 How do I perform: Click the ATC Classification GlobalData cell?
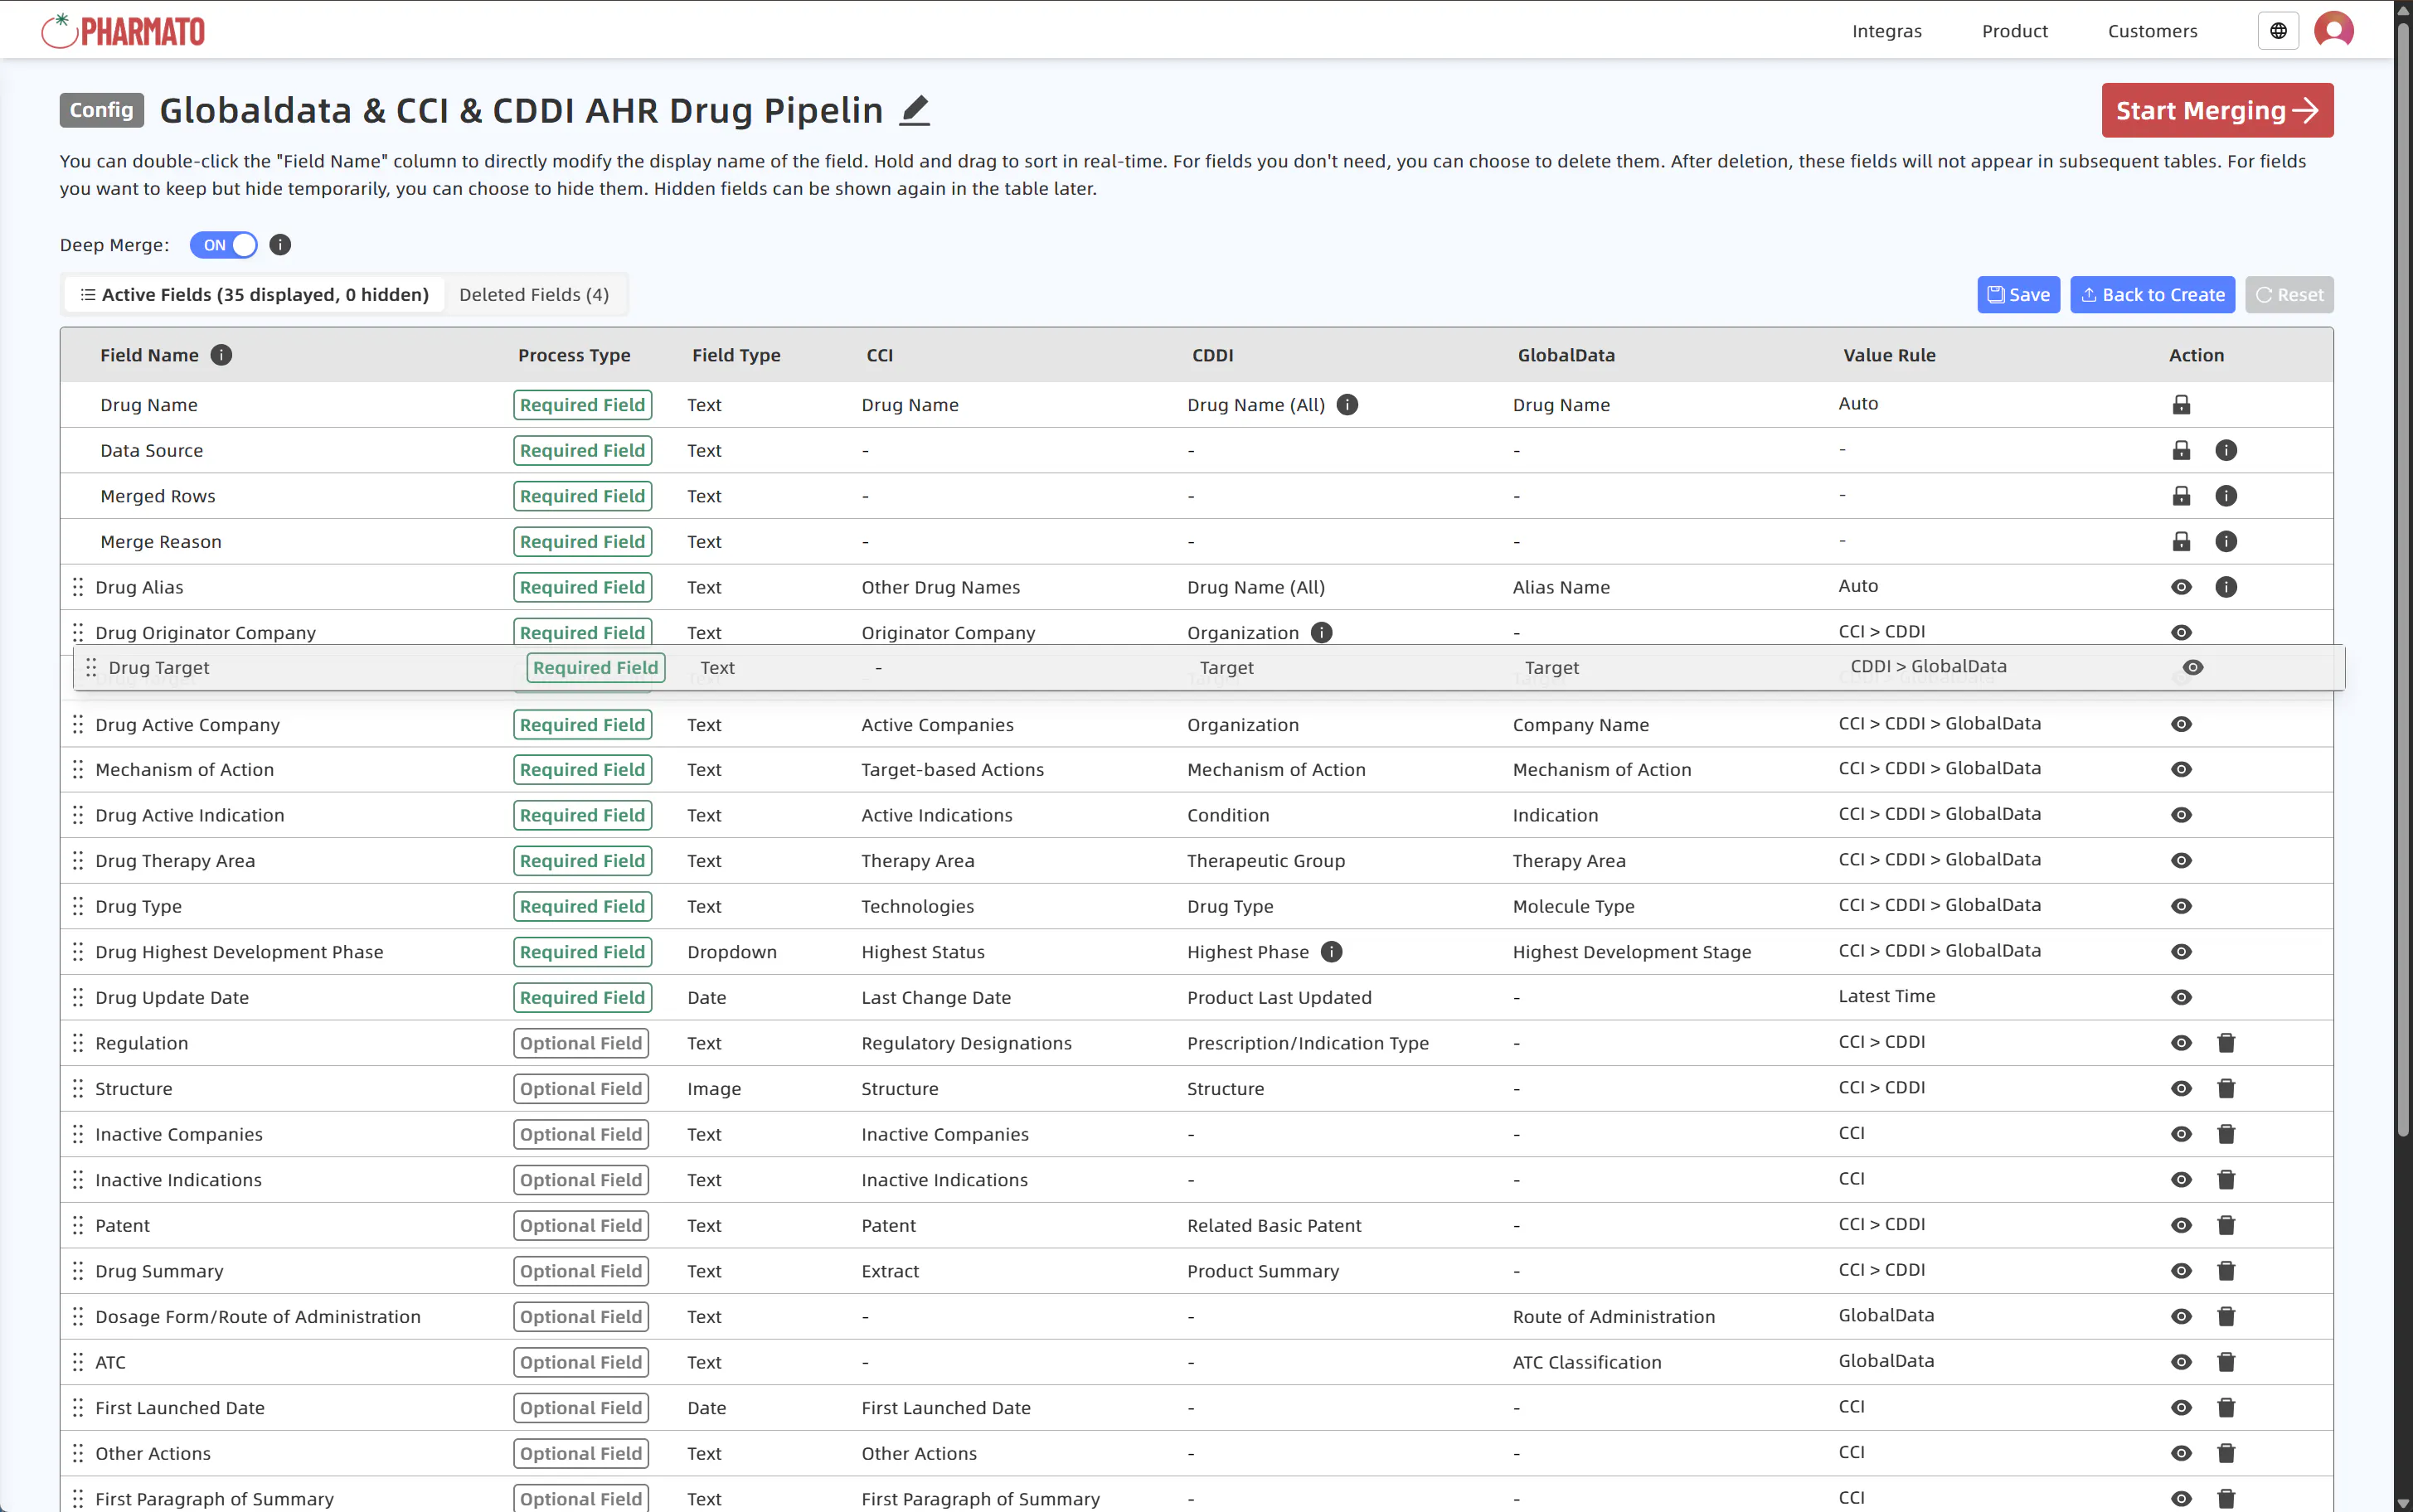(1586, 1362)
